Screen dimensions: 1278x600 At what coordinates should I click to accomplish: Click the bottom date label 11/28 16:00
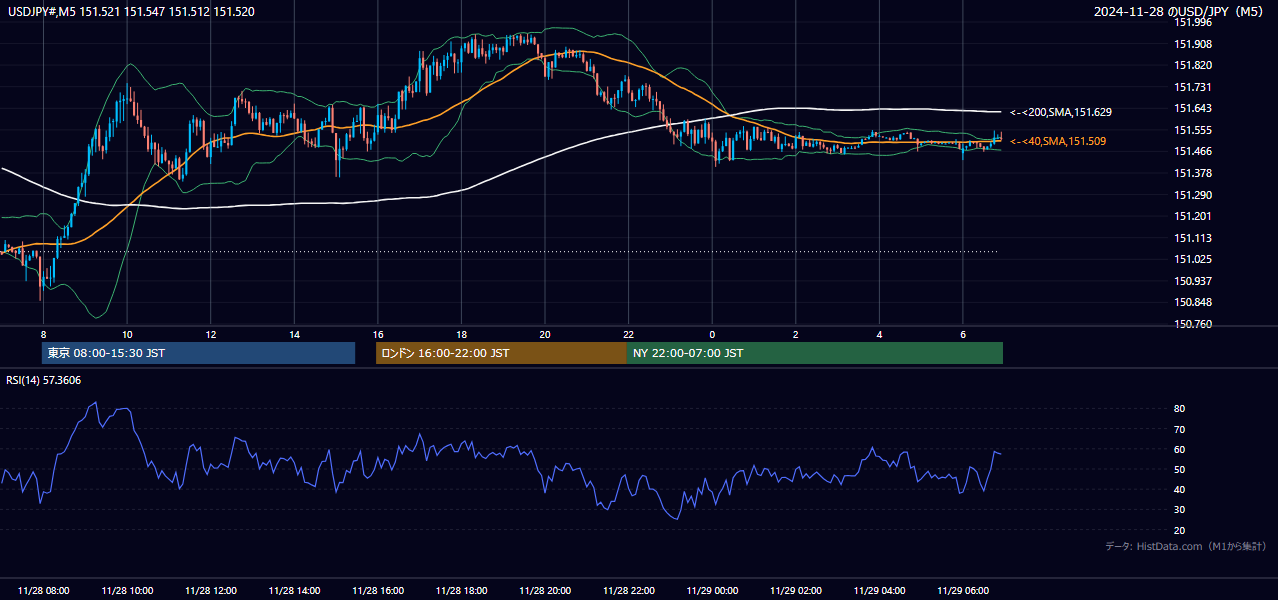378,591
